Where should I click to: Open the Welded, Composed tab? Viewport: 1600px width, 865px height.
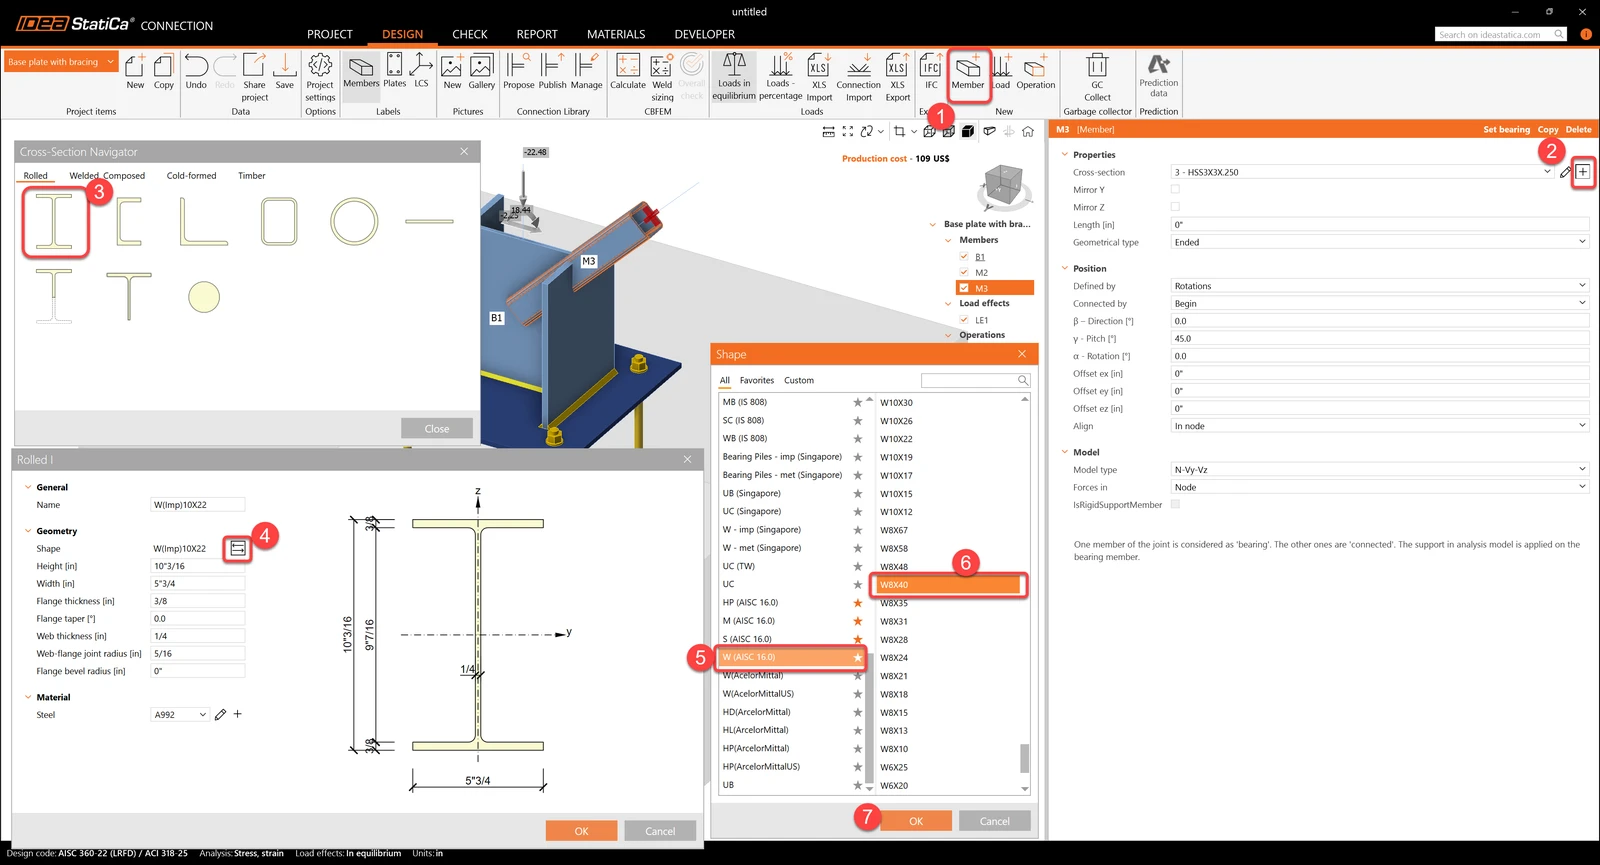tap(107, 176)
